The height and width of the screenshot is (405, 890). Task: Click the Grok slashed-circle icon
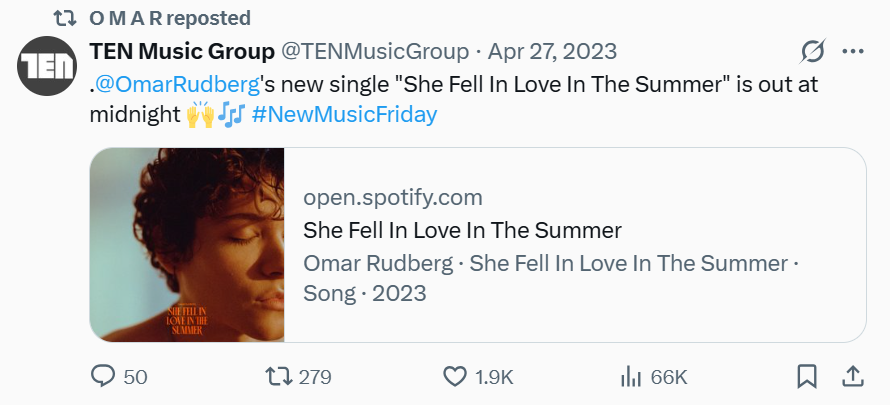tap(813, 51)
